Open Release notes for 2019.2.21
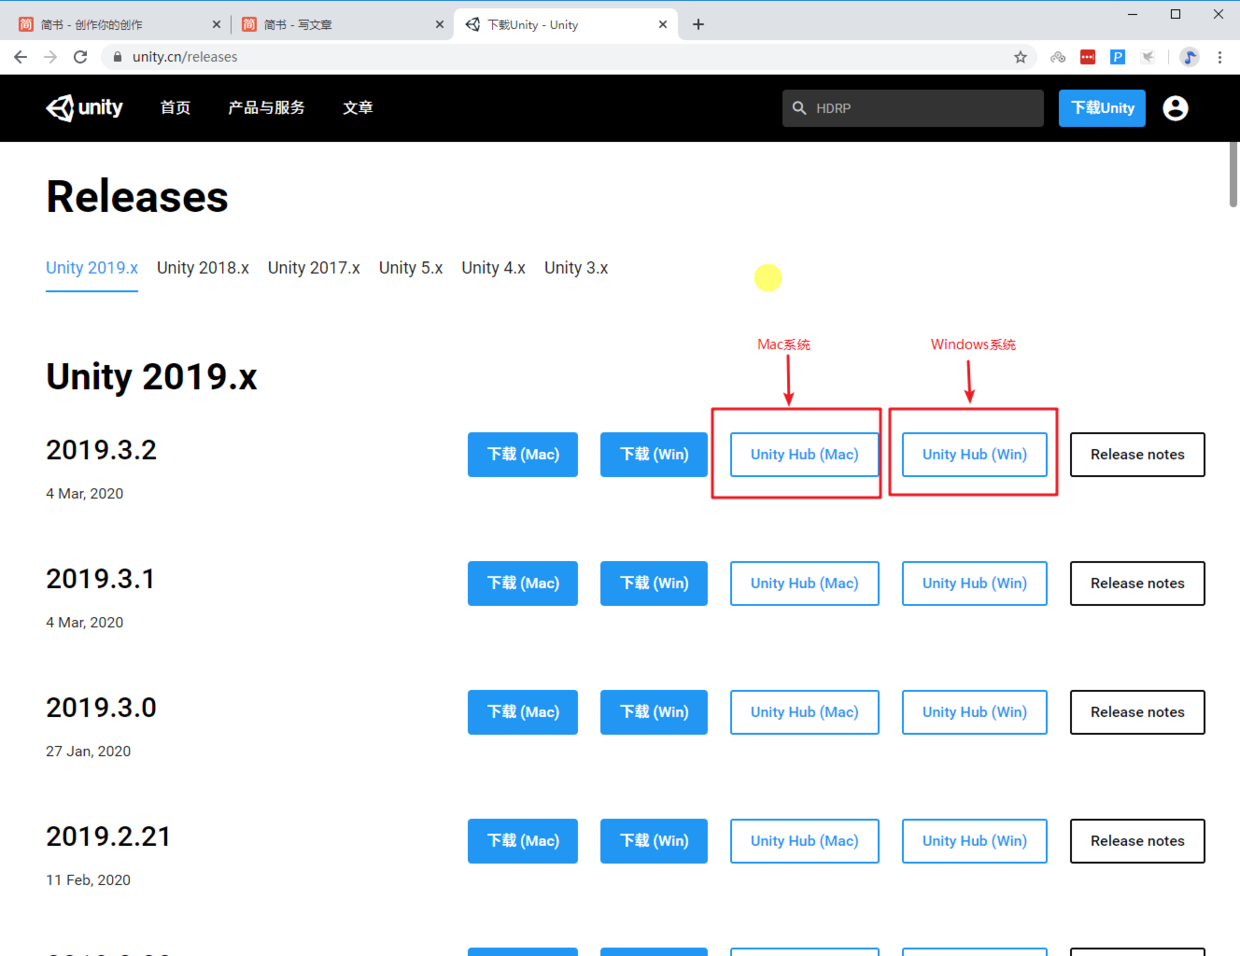The height and width of the screenshot is (956, 1240). pos(1138,841)
